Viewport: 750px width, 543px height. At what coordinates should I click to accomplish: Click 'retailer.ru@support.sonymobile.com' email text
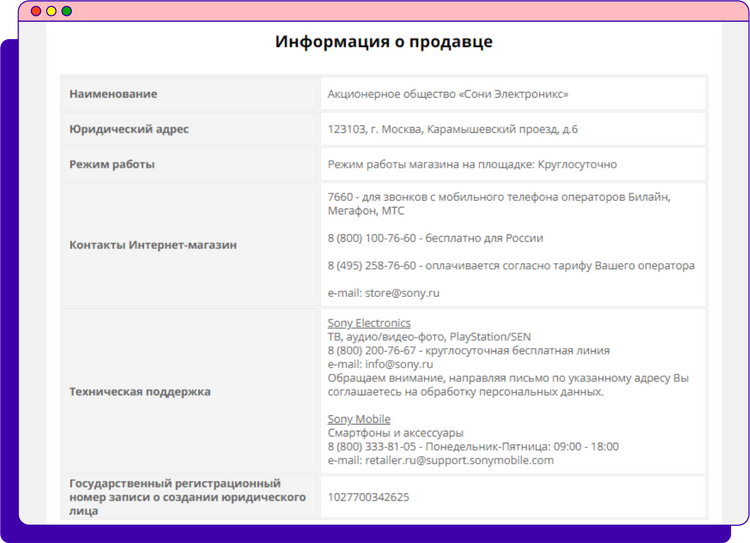point(459,461)
